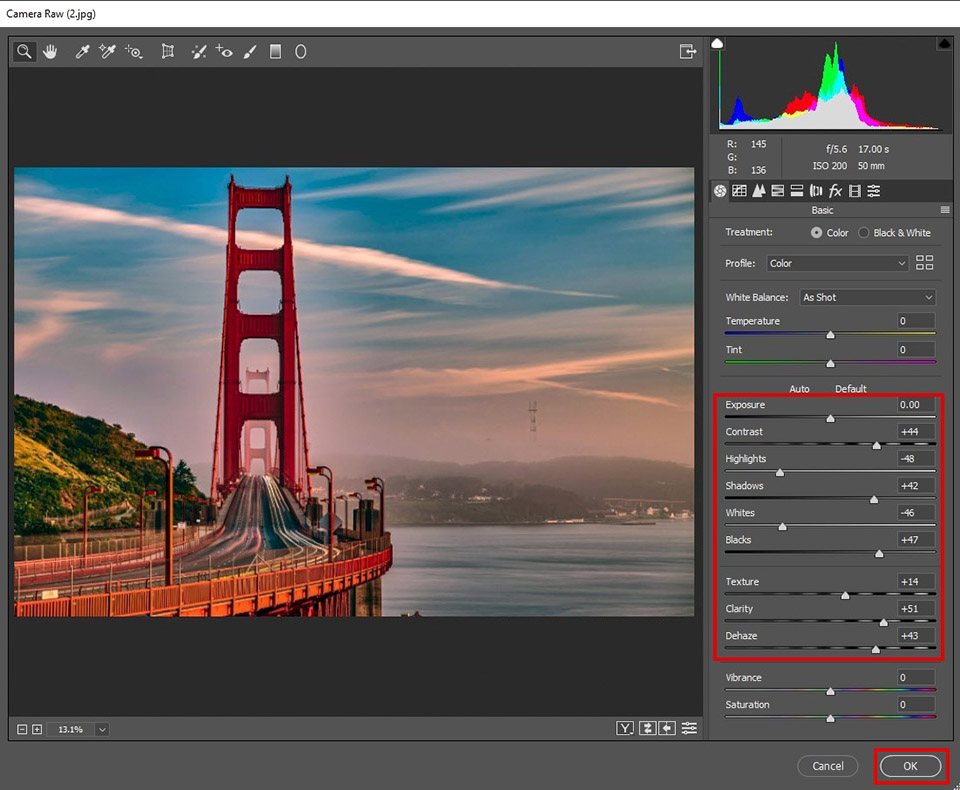Switch to the Tone Curve tab

pos(739,191)
